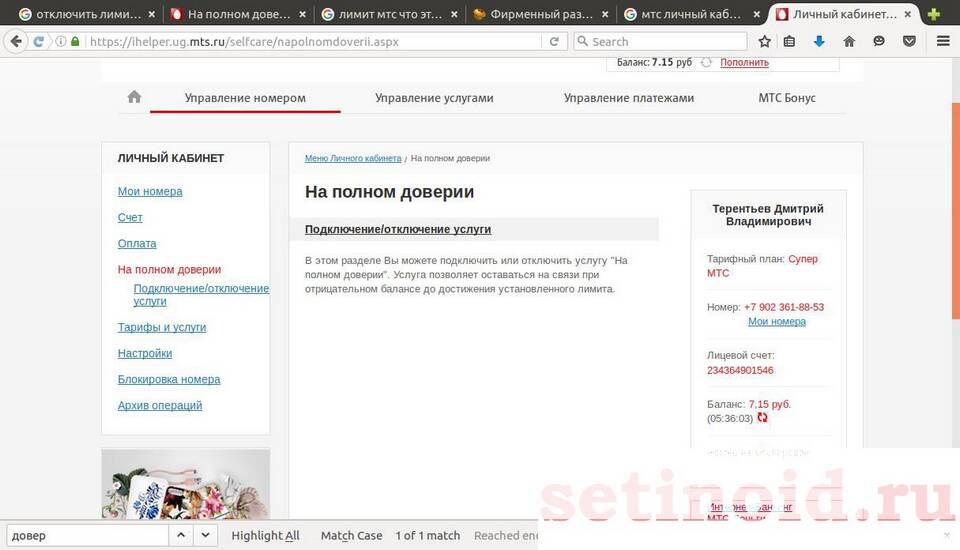
Task: Open main 'Подключение/отключение услуги' heading link
Action: (x=398, y=229)
